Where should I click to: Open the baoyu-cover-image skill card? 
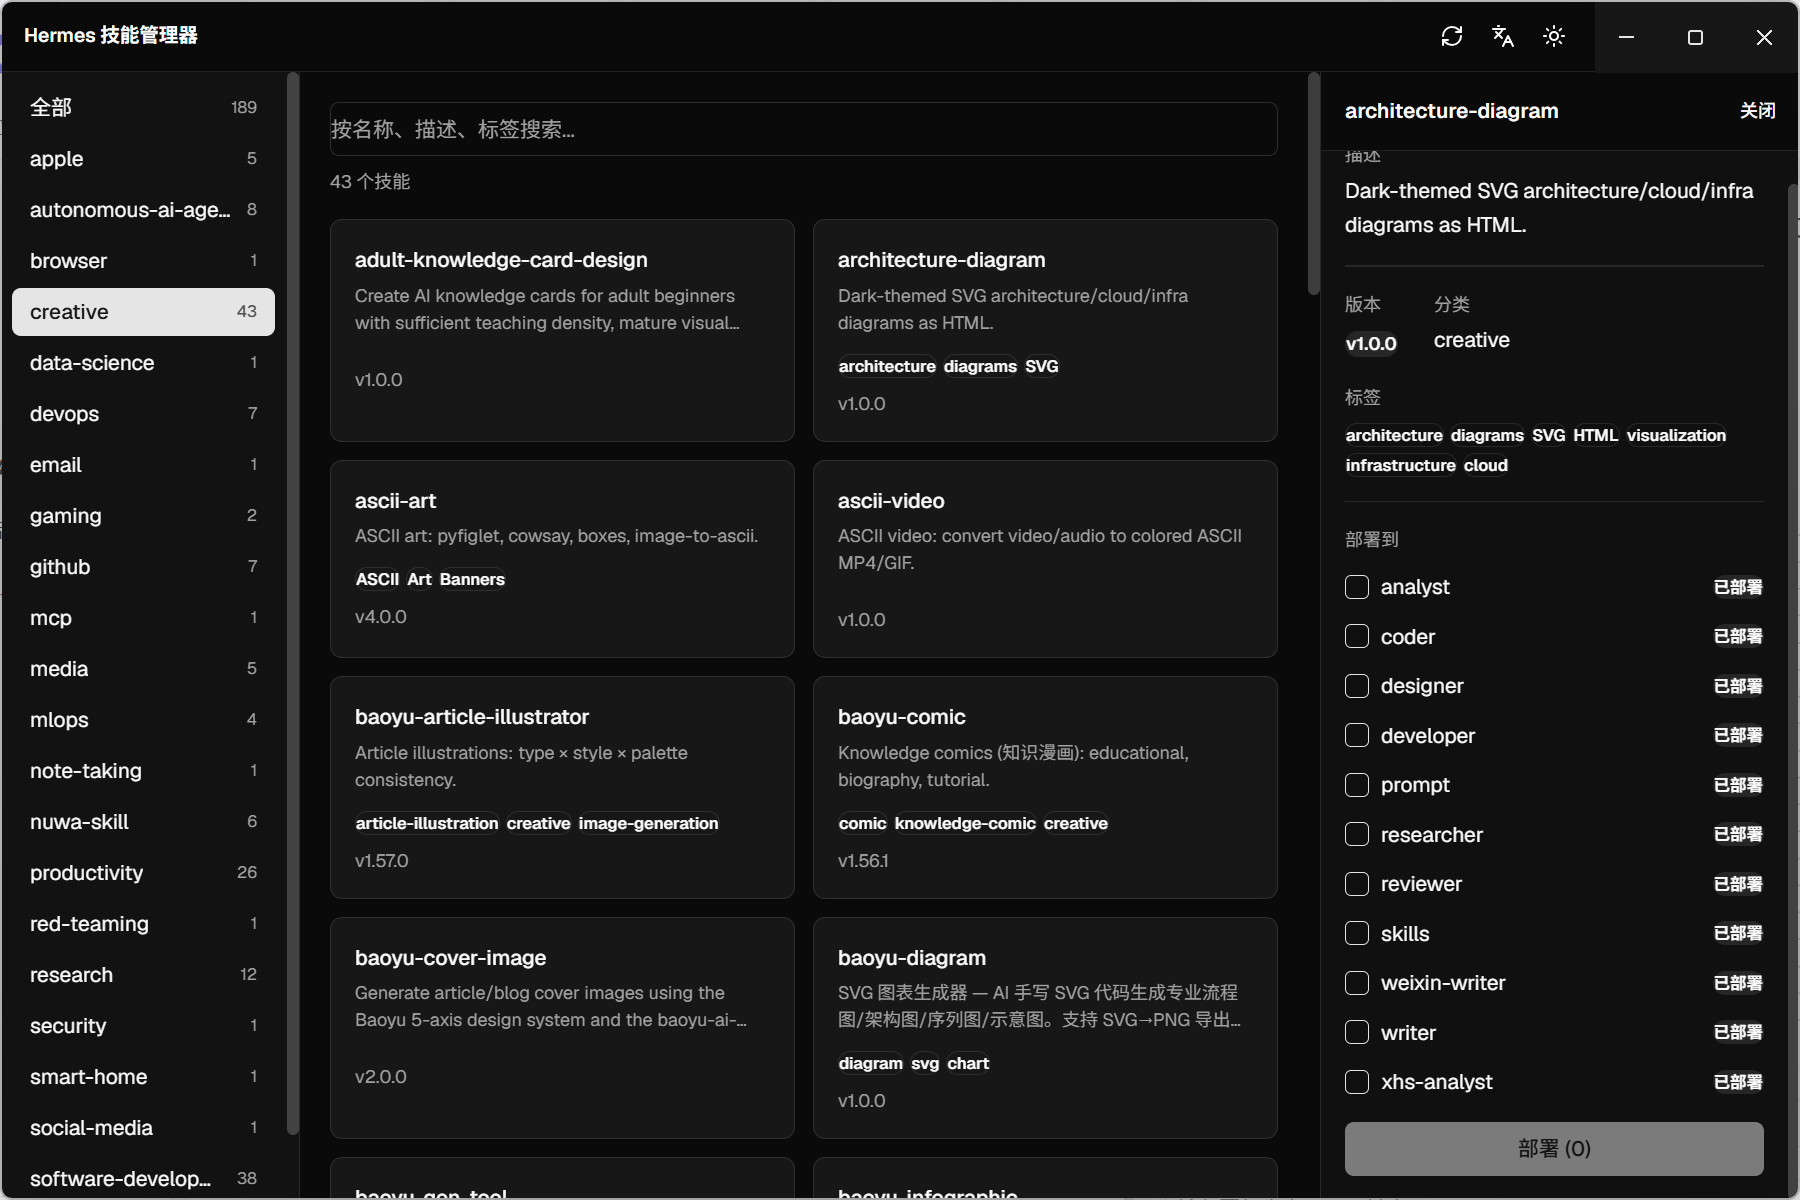(562, 1028)
